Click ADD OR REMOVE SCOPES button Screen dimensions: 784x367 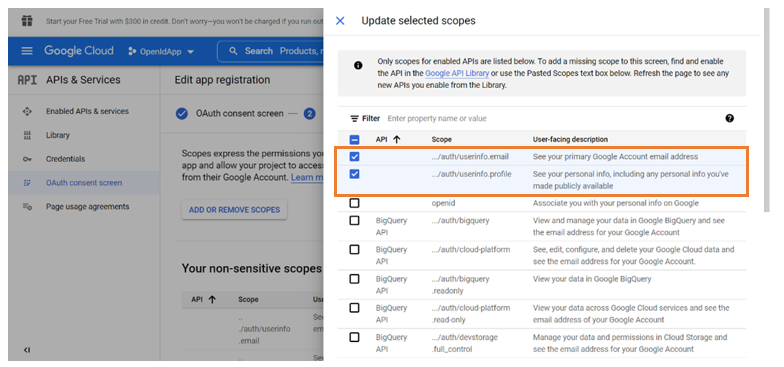[x=234, y=210]
